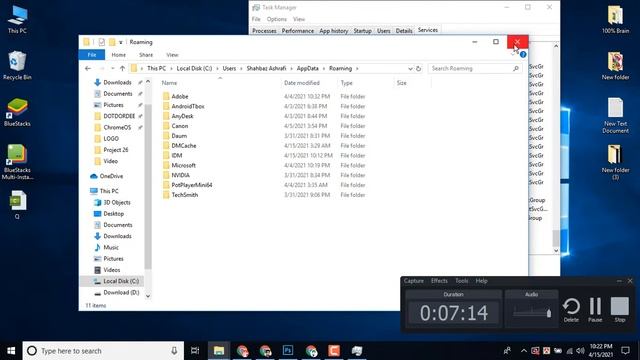Select Download (D:) drive in sidebar
Viewport: 640px width, 360px height.
(117, 292)
